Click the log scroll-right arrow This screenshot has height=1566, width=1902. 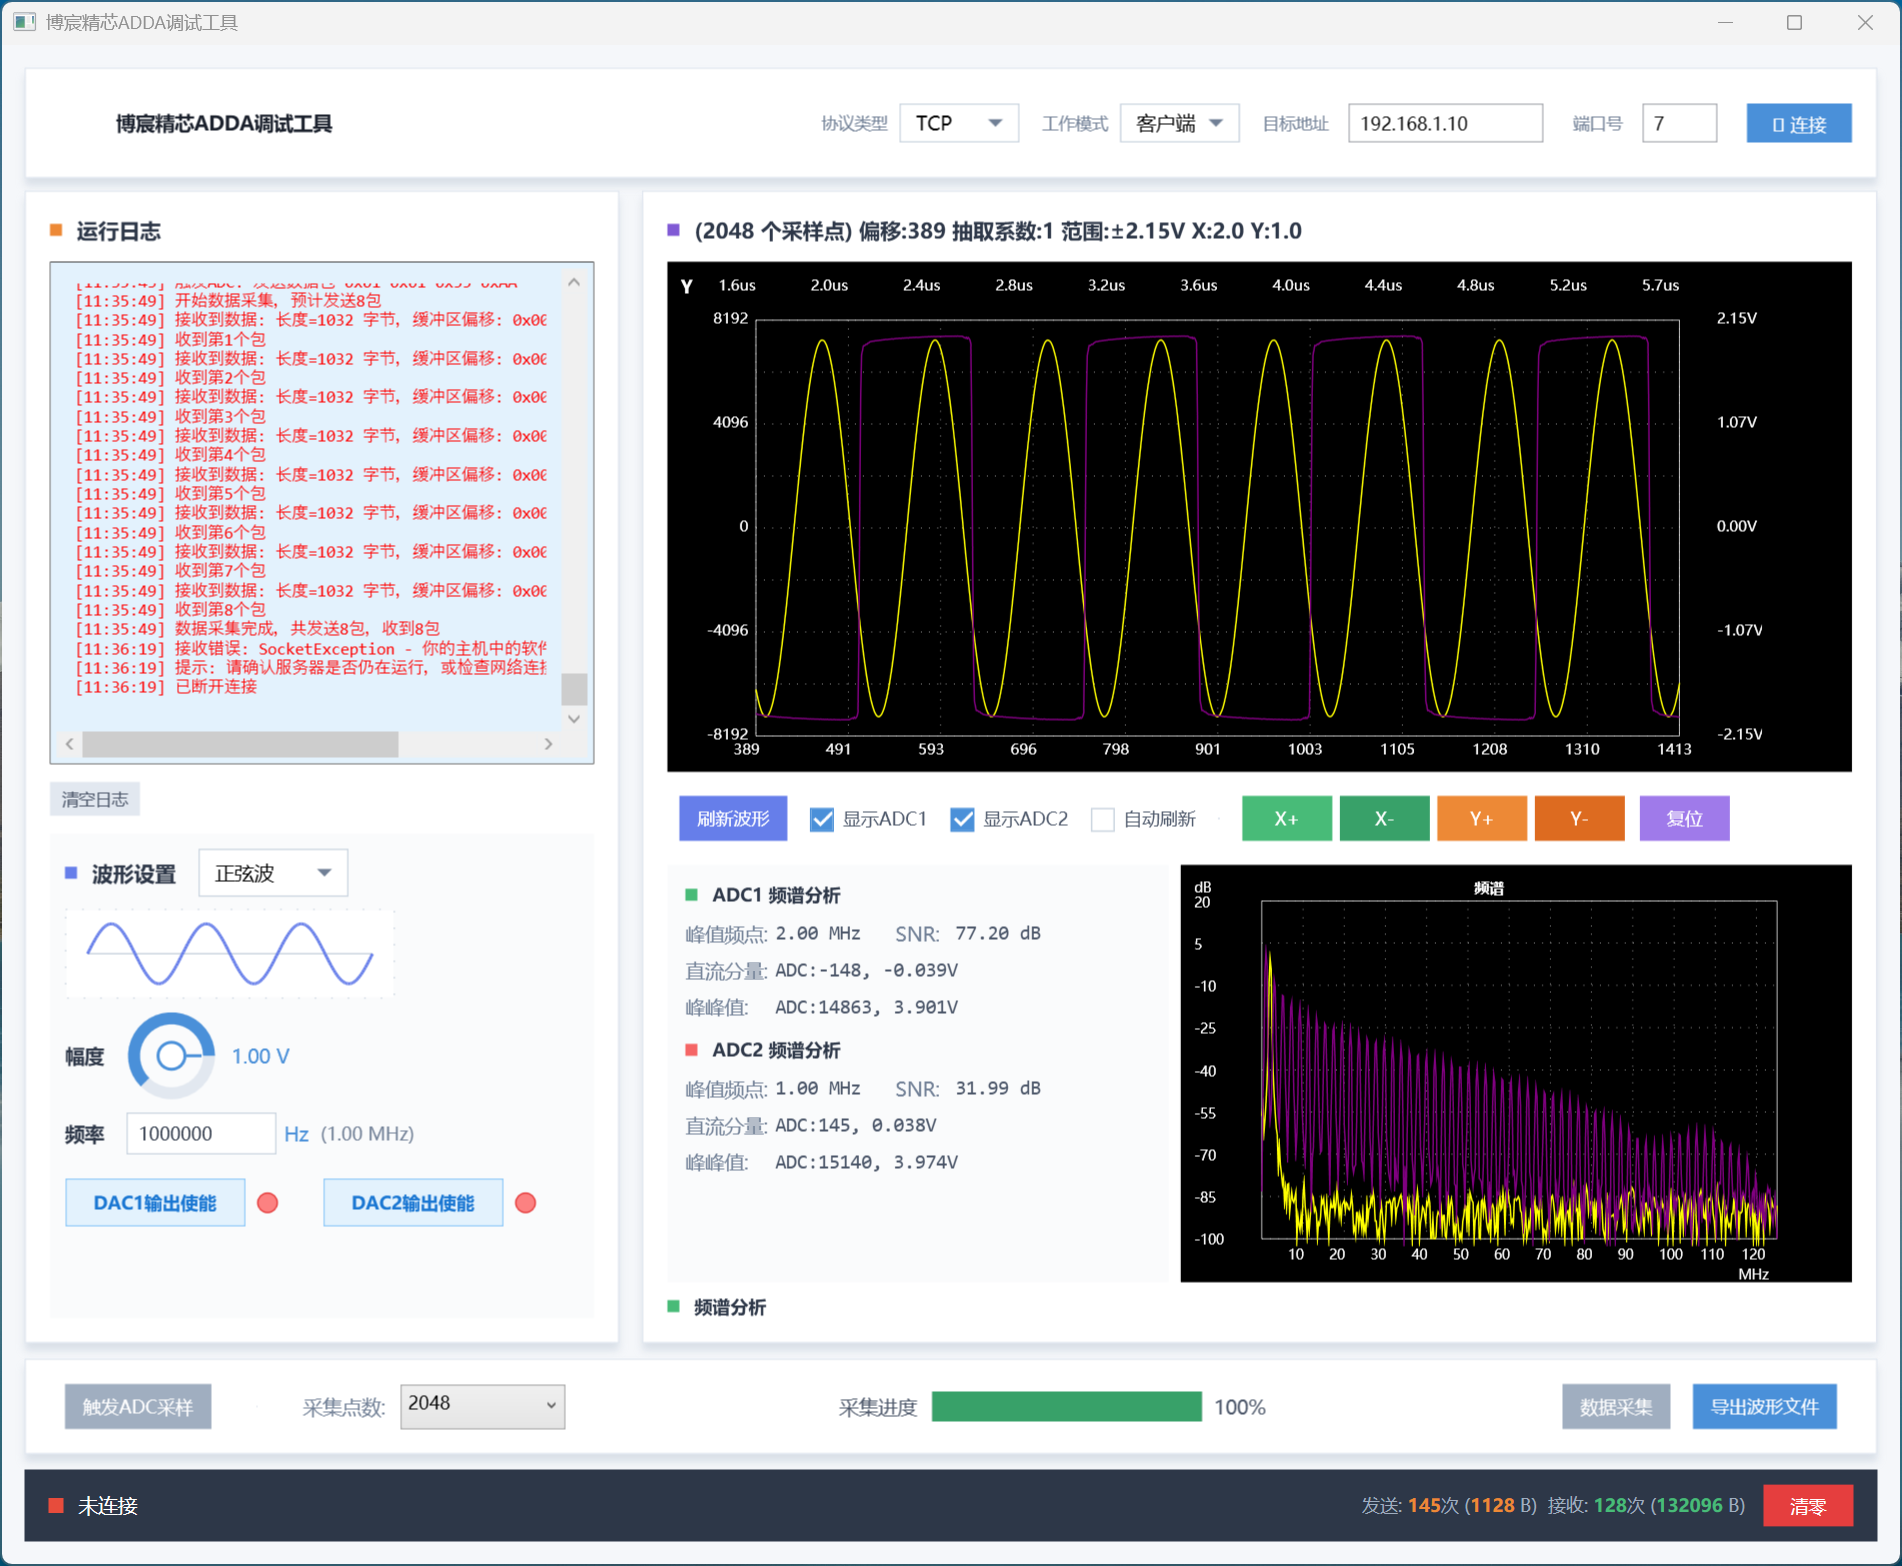point(548,744)
